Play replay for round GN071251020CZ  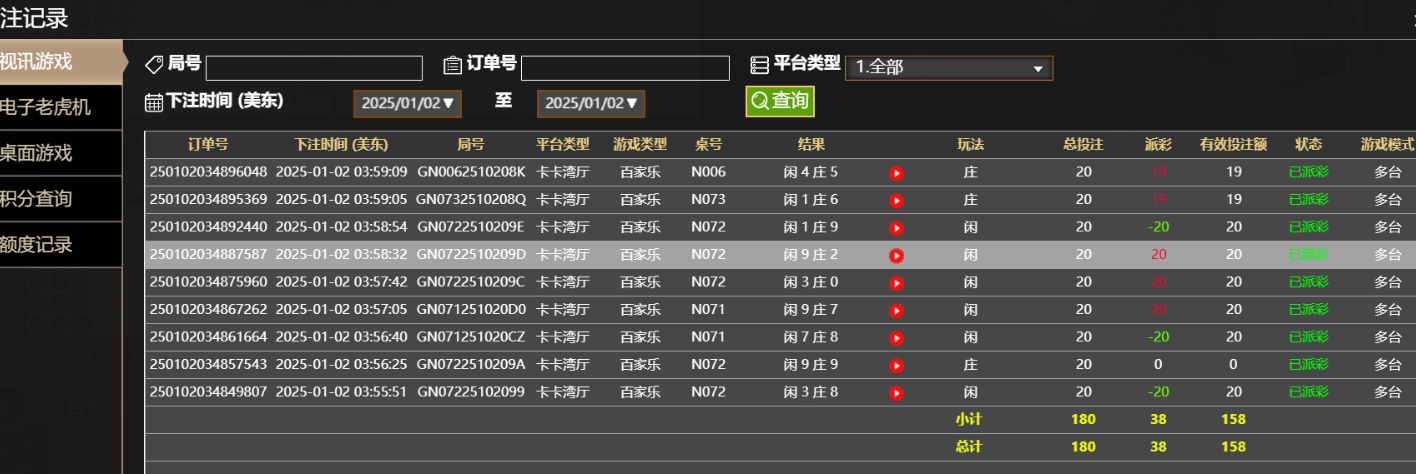[x=896, y=338]
